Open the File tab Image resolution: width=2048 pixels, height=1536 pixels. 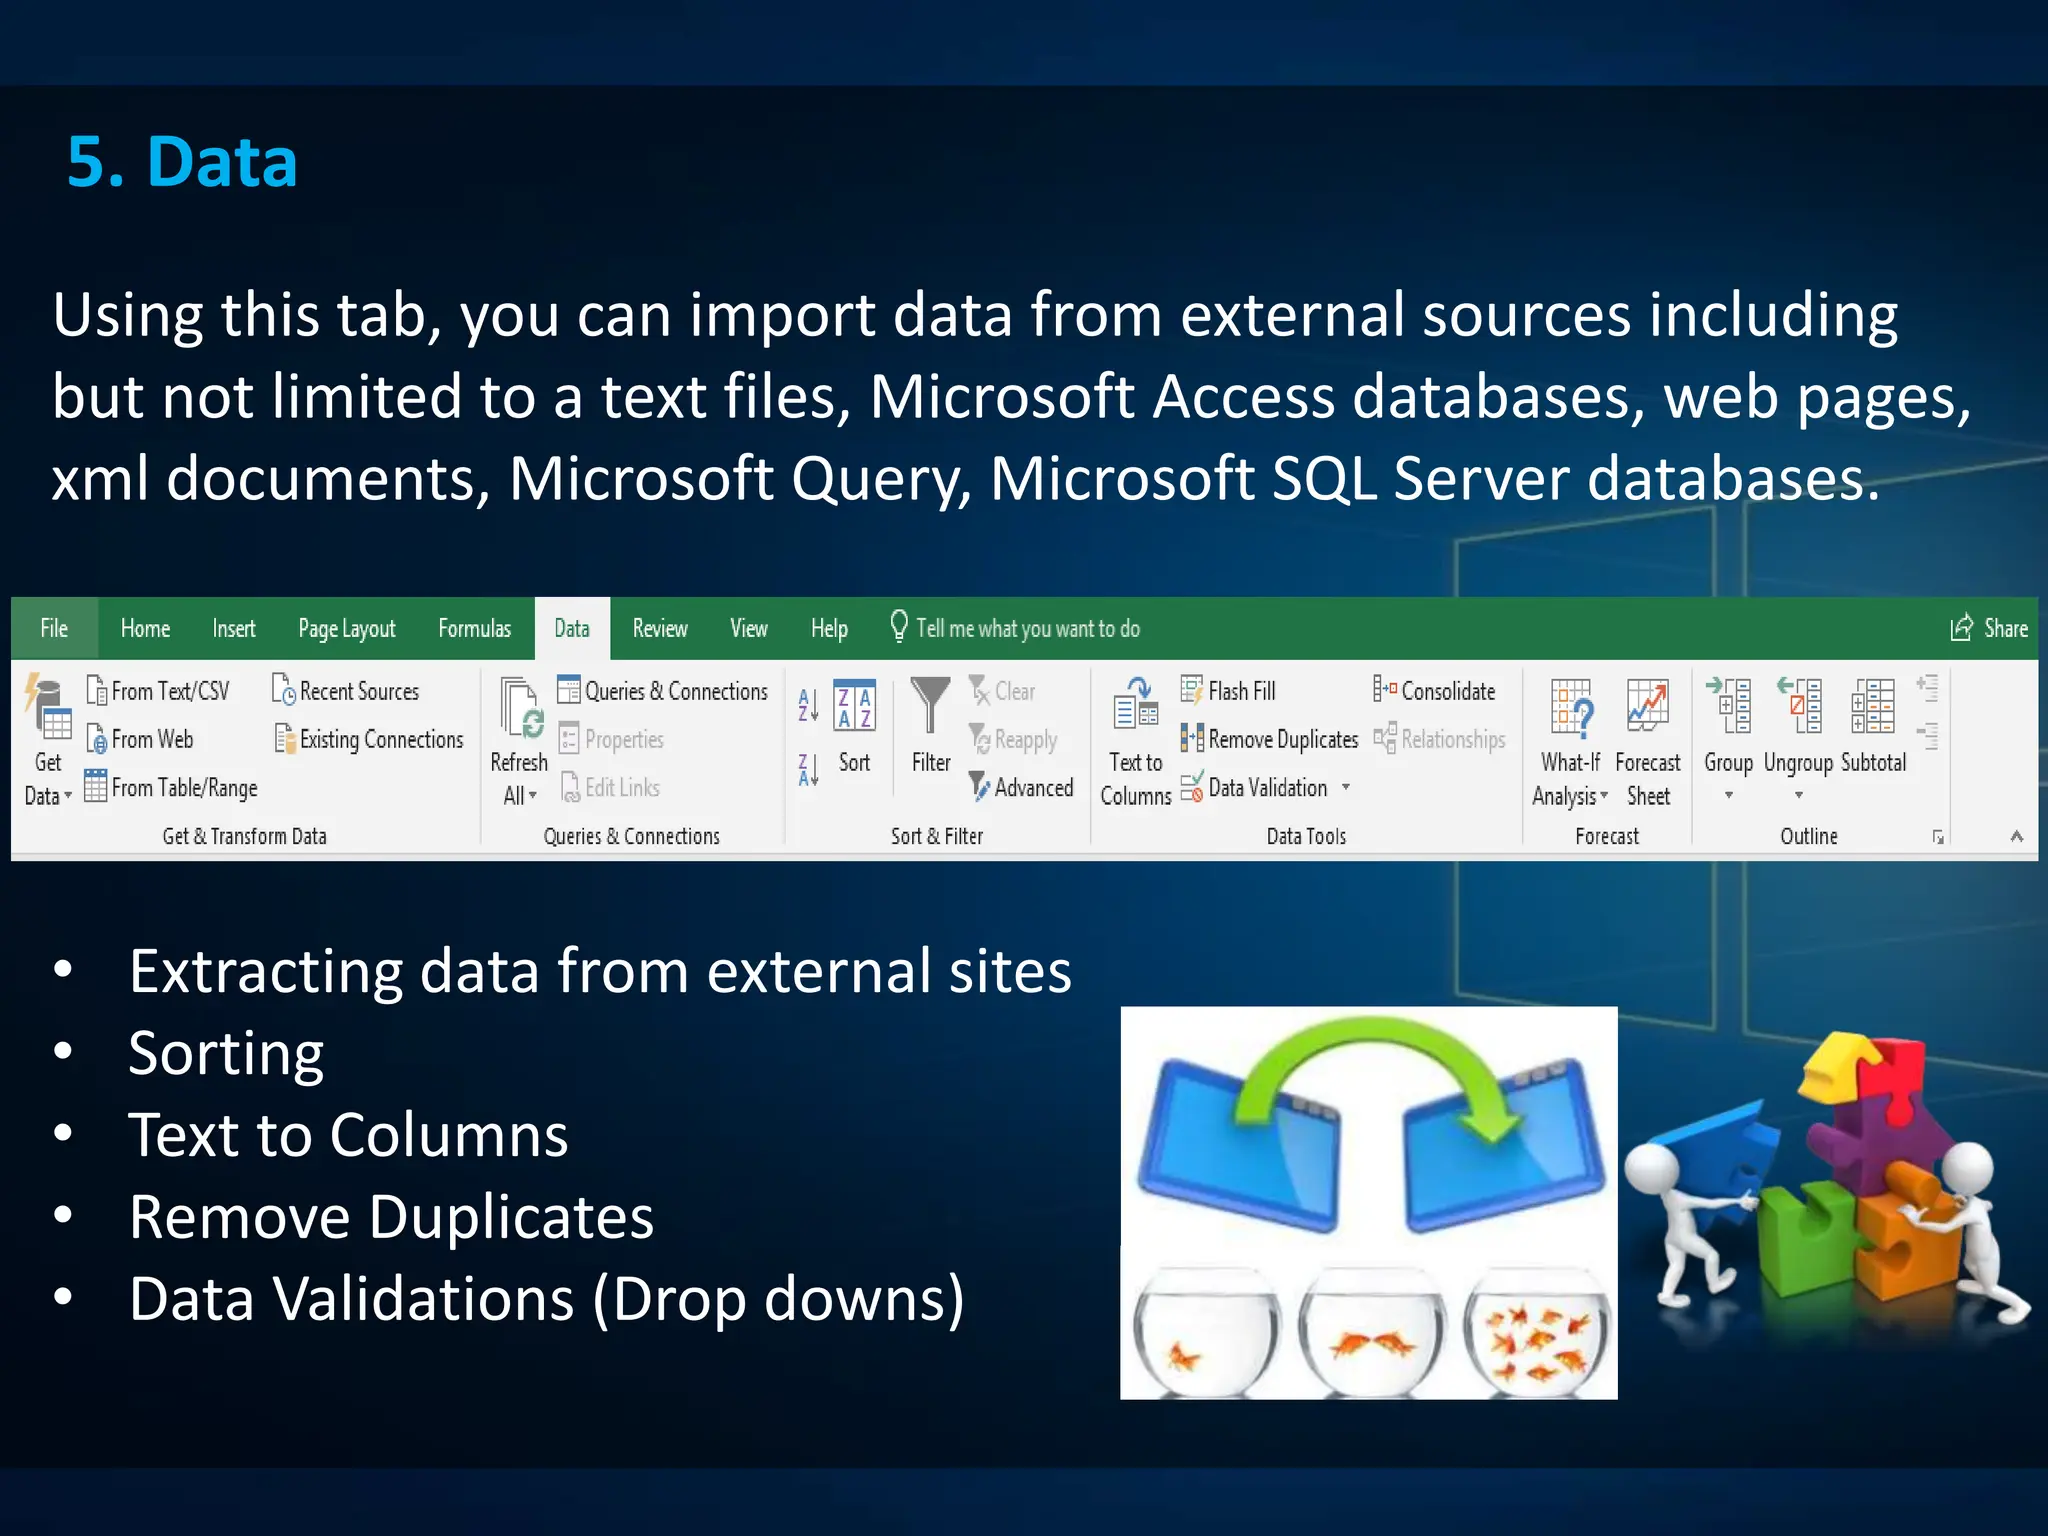pos(54,628)
